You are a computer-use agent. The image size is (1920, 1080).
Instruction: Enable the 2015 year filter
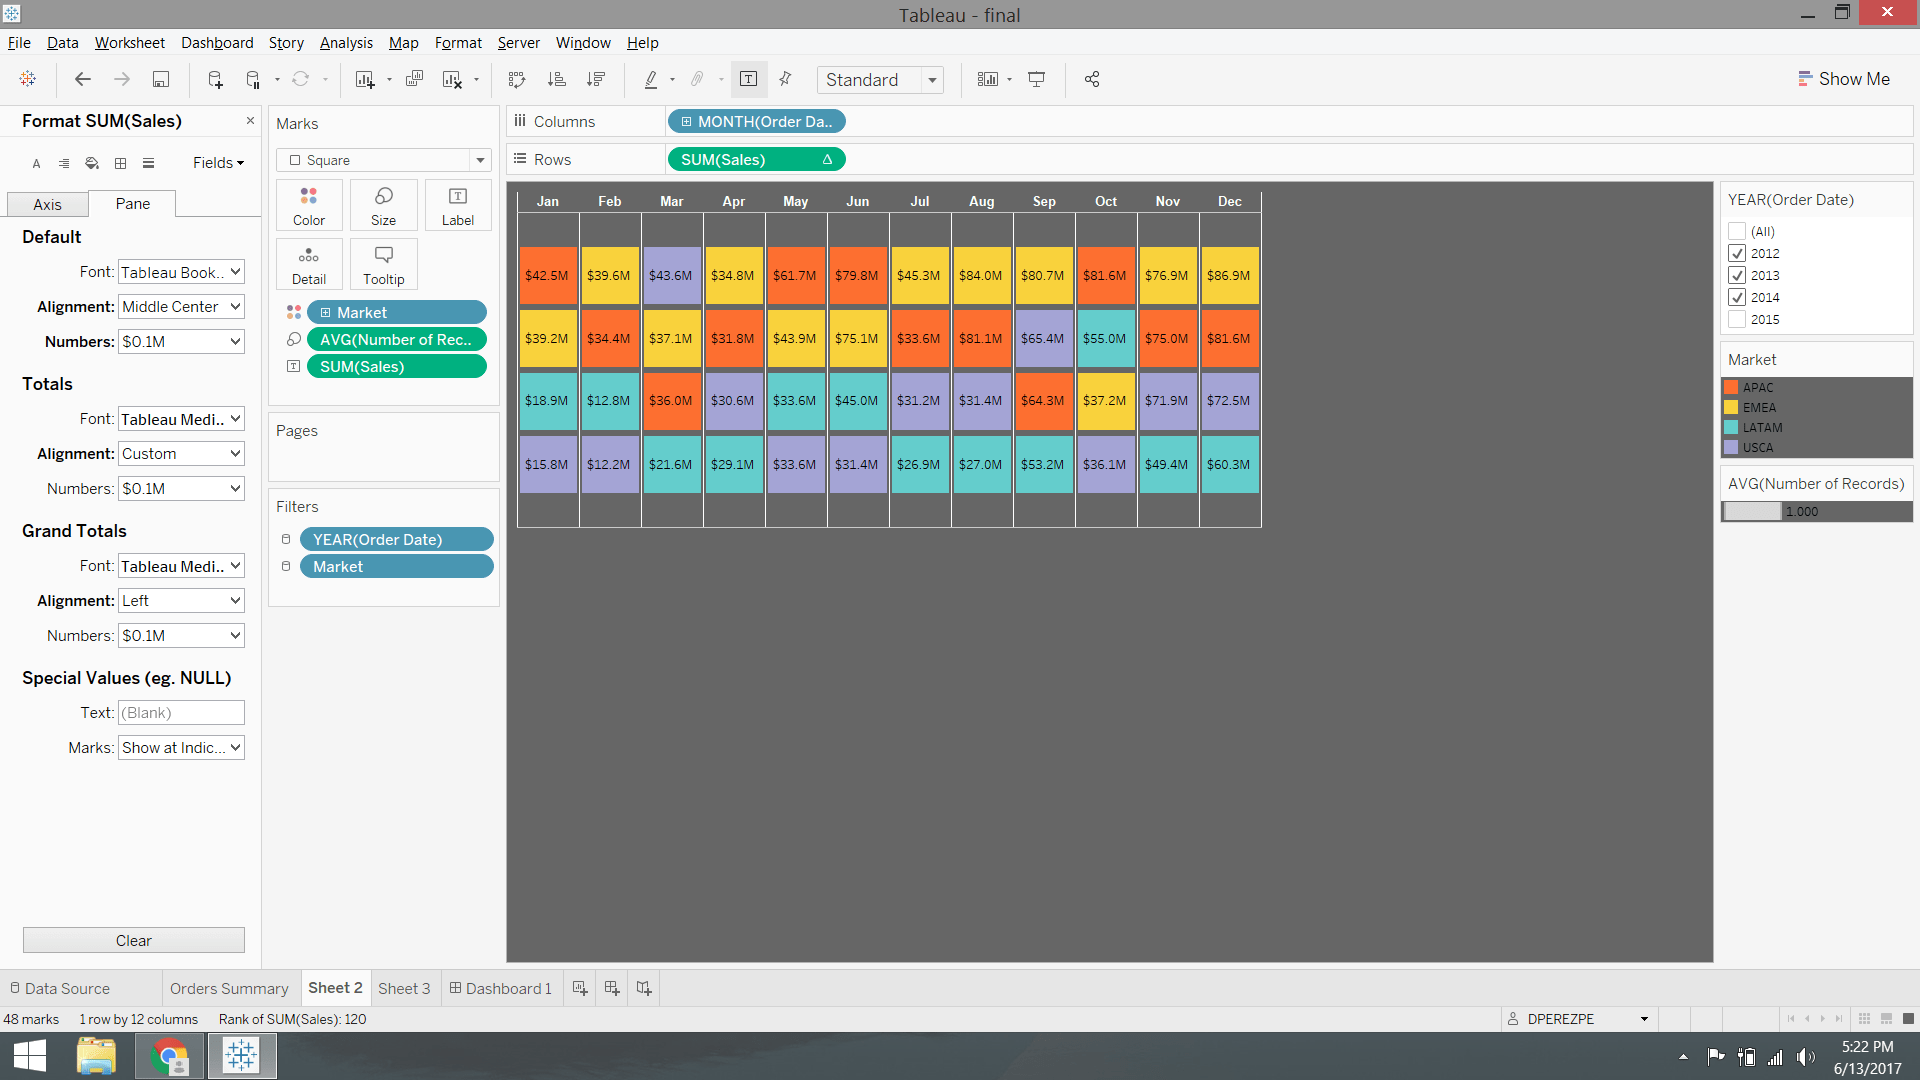[1738, 319]
